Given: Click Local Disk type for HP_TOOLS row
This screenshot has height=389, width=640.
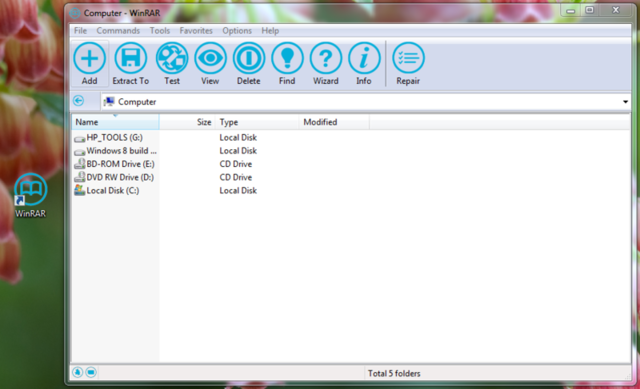Looking at the screenshot, I should coord(238,138).
